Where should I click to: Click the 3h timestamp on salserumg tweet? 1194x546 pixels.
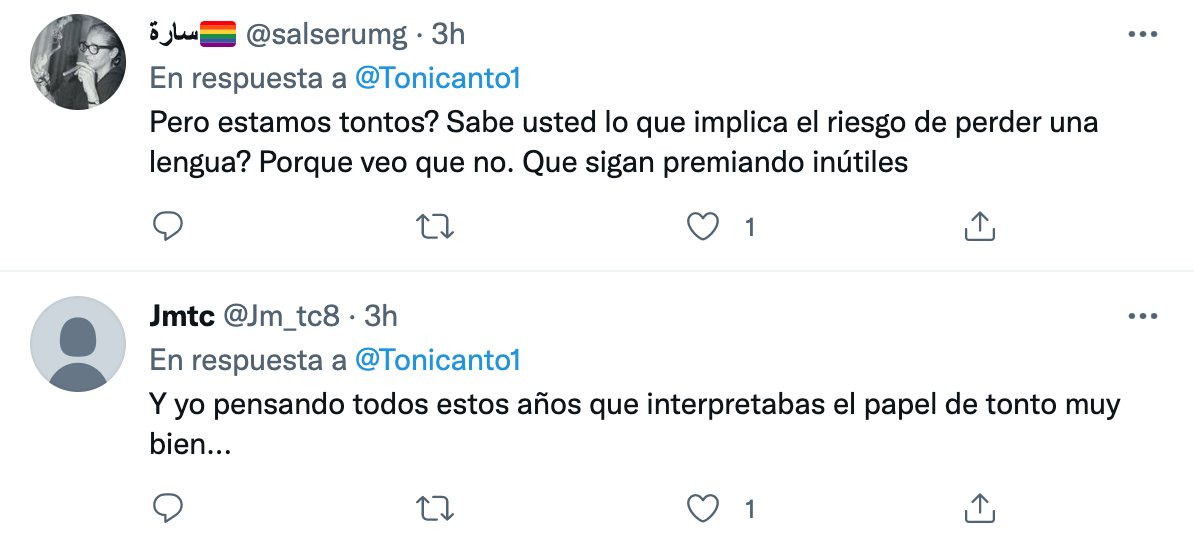point(448,35)
